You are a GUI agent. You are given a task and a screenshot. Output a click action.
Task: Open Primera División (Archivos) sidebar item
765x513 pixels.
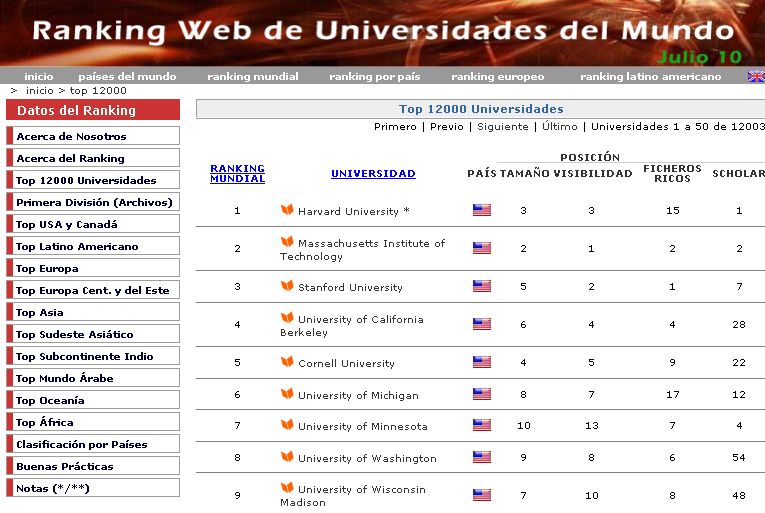93,202
